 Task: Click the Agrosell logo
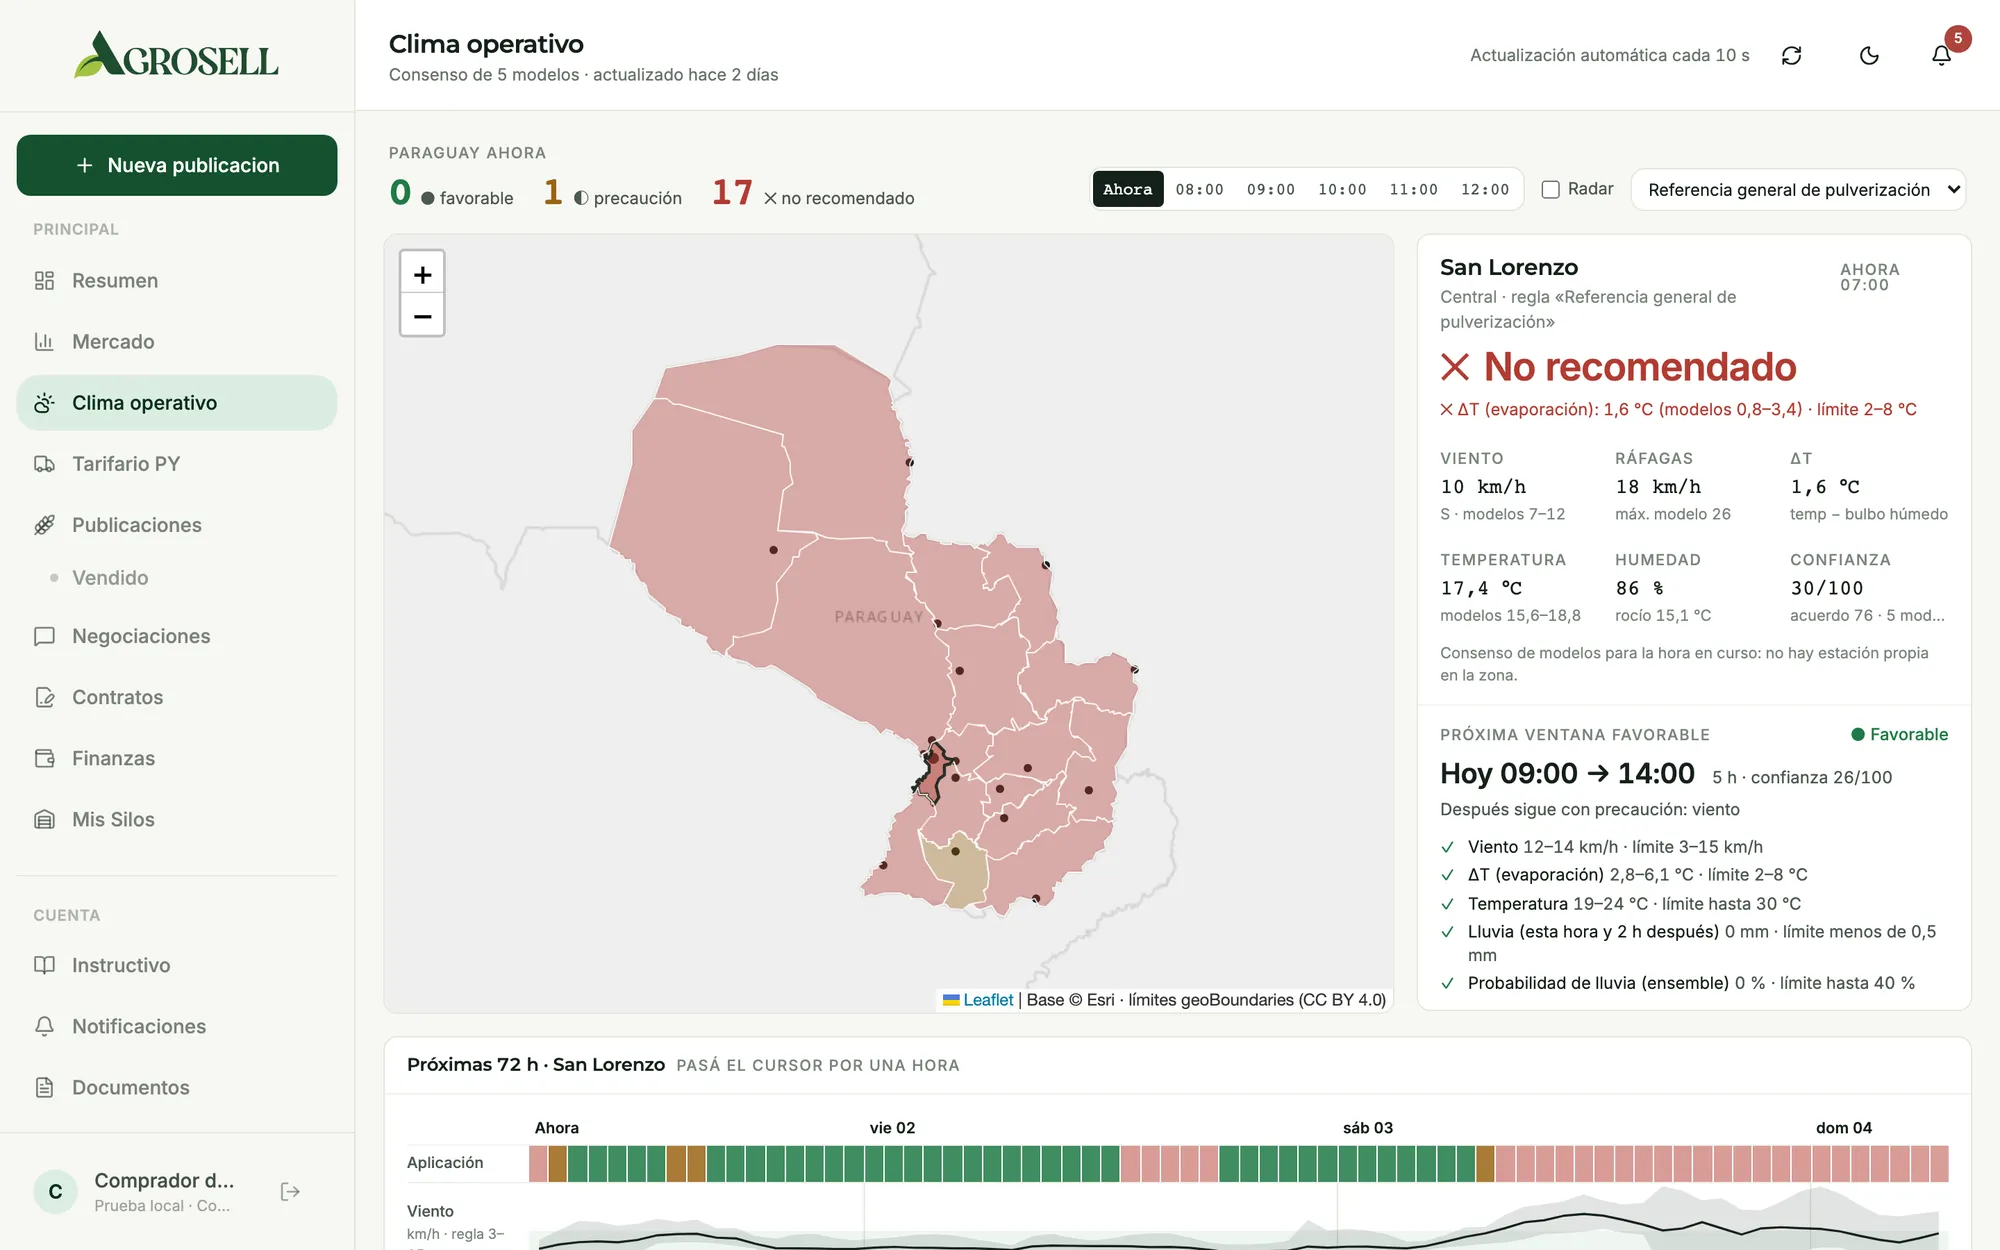pyautogui.click(x=177, y=55)
